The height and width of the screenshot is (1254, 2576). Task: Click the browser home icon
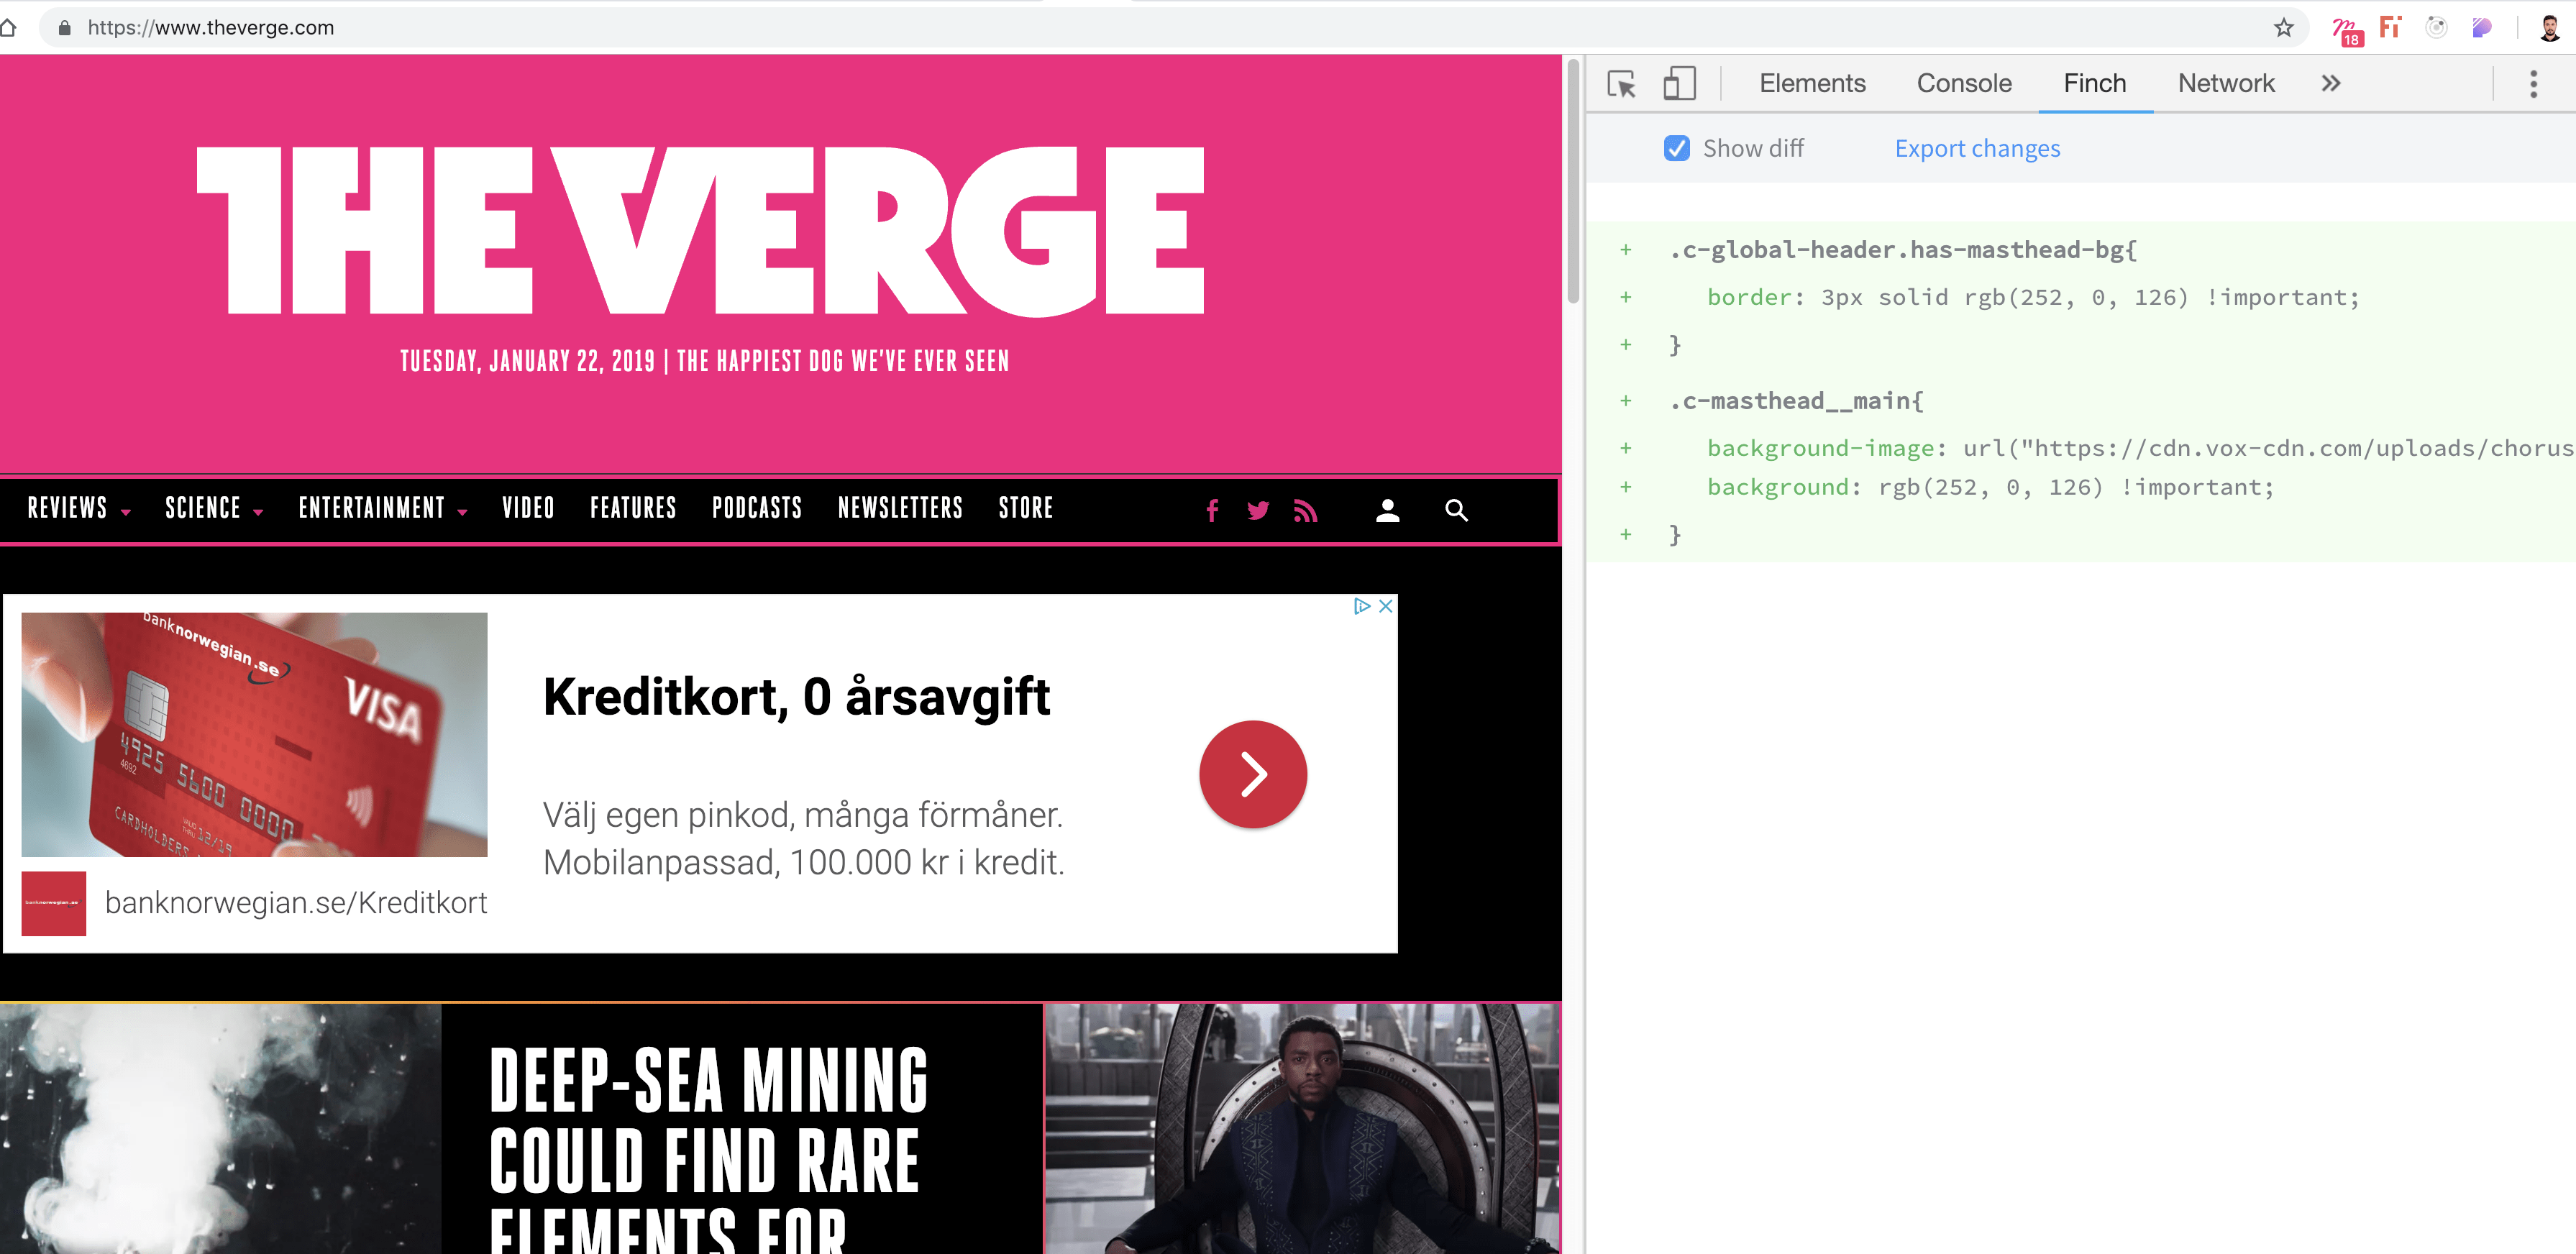8,28
